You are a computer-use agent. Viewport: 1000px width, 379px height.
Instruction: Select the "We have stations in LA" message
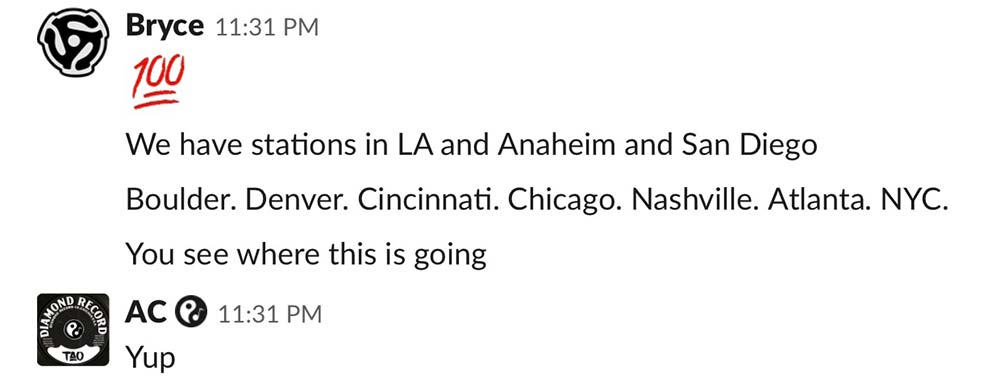click(x=471, y=145)
